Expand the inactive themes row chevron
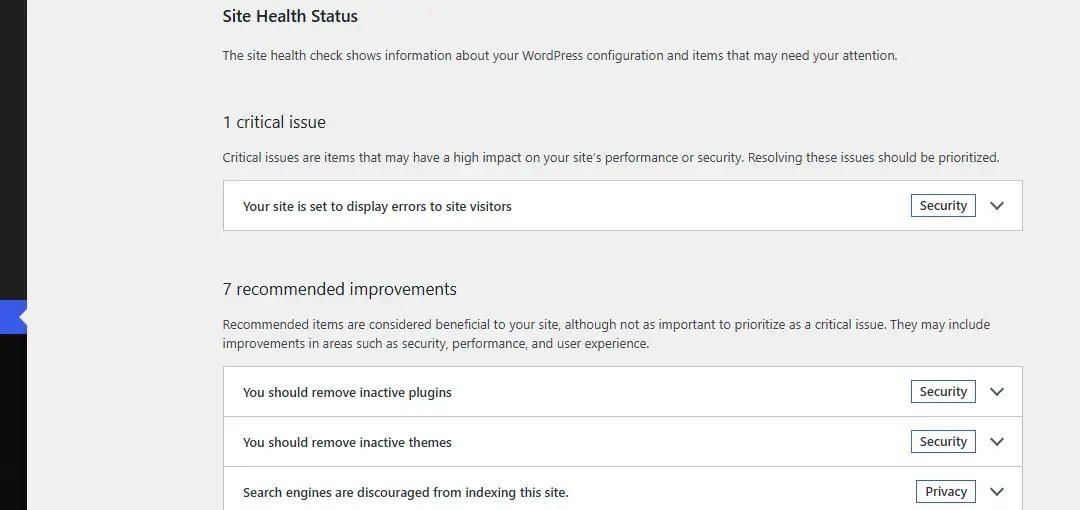Viewport: 1080px width, 510px height. (x=997, y=442)
